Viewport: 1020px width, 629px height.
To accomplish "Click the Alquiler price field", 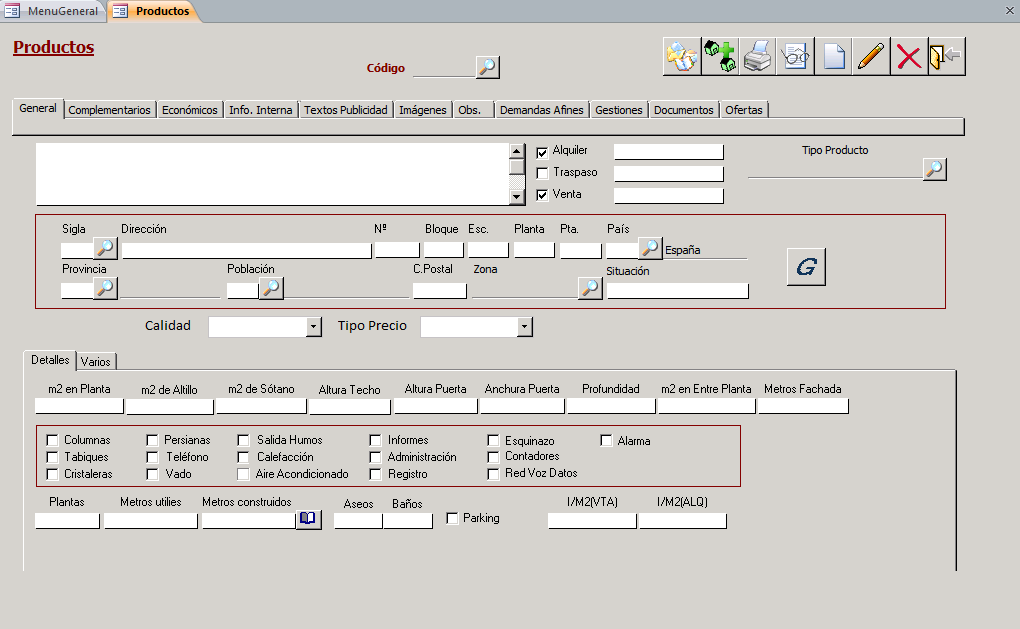I will [x=669, y=152].
